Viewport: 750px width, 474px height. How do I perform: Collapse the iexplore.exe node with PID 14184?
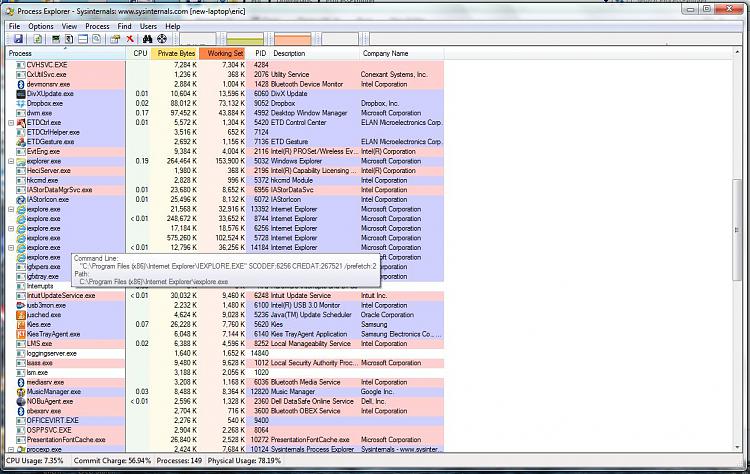11,248
